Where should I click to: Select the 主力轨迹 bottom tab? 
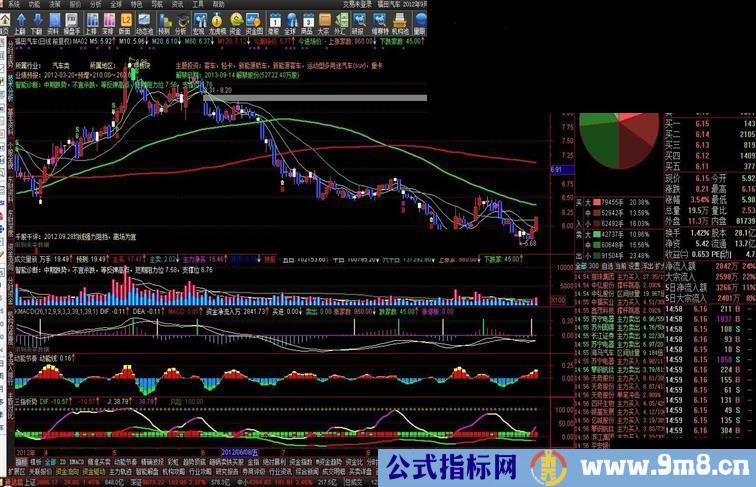point(120,470)
